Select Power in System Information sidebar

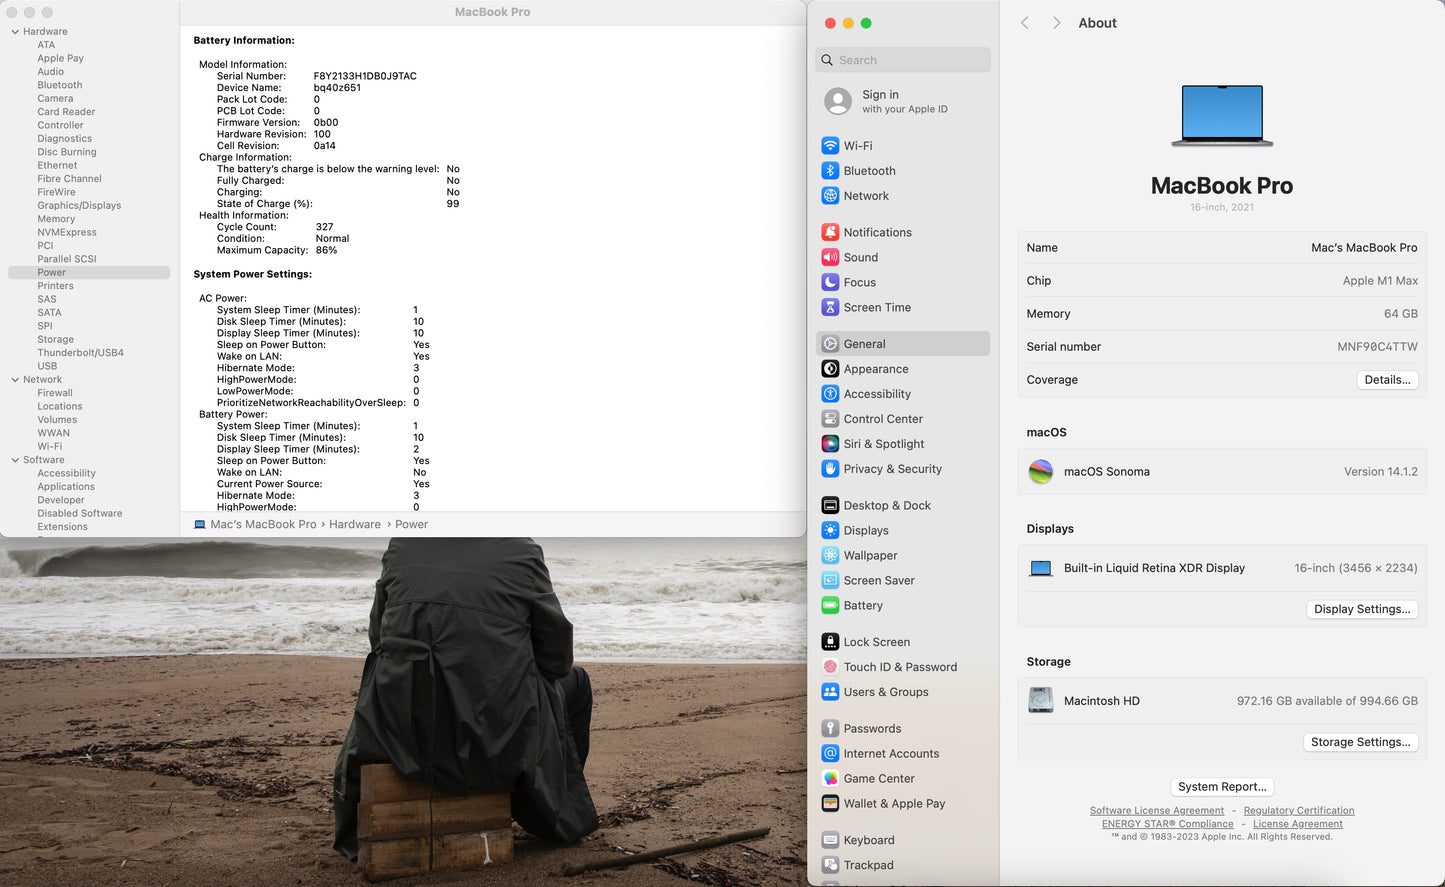(x=89, y=272)
